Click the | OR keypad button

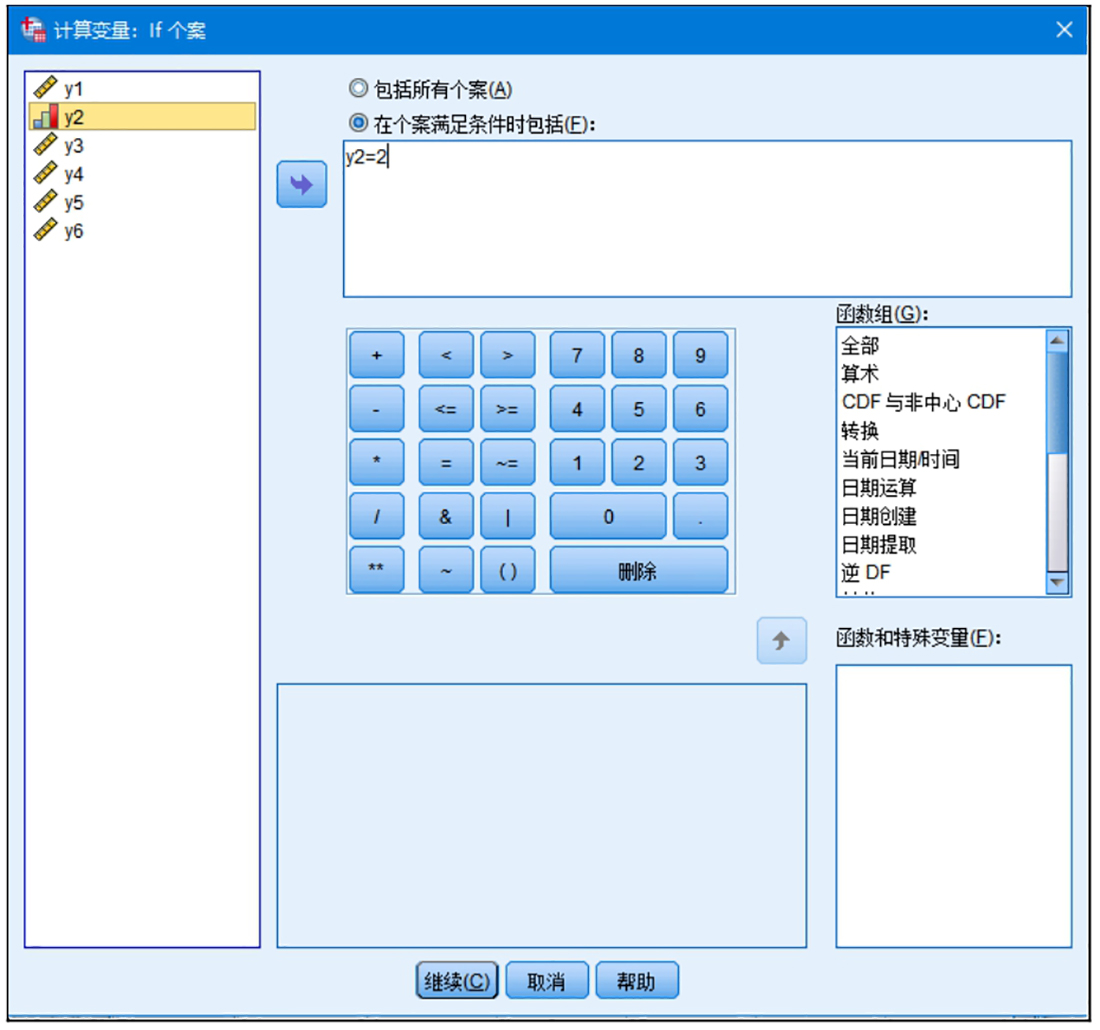(x=508, y=516)
